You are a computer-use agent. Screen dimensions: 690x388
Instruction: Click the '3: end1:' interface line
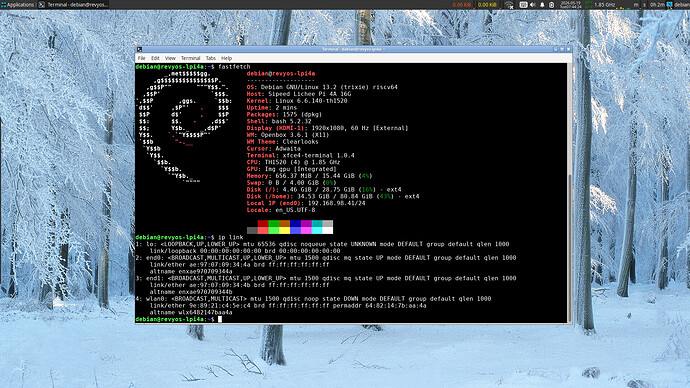(326, 278)
